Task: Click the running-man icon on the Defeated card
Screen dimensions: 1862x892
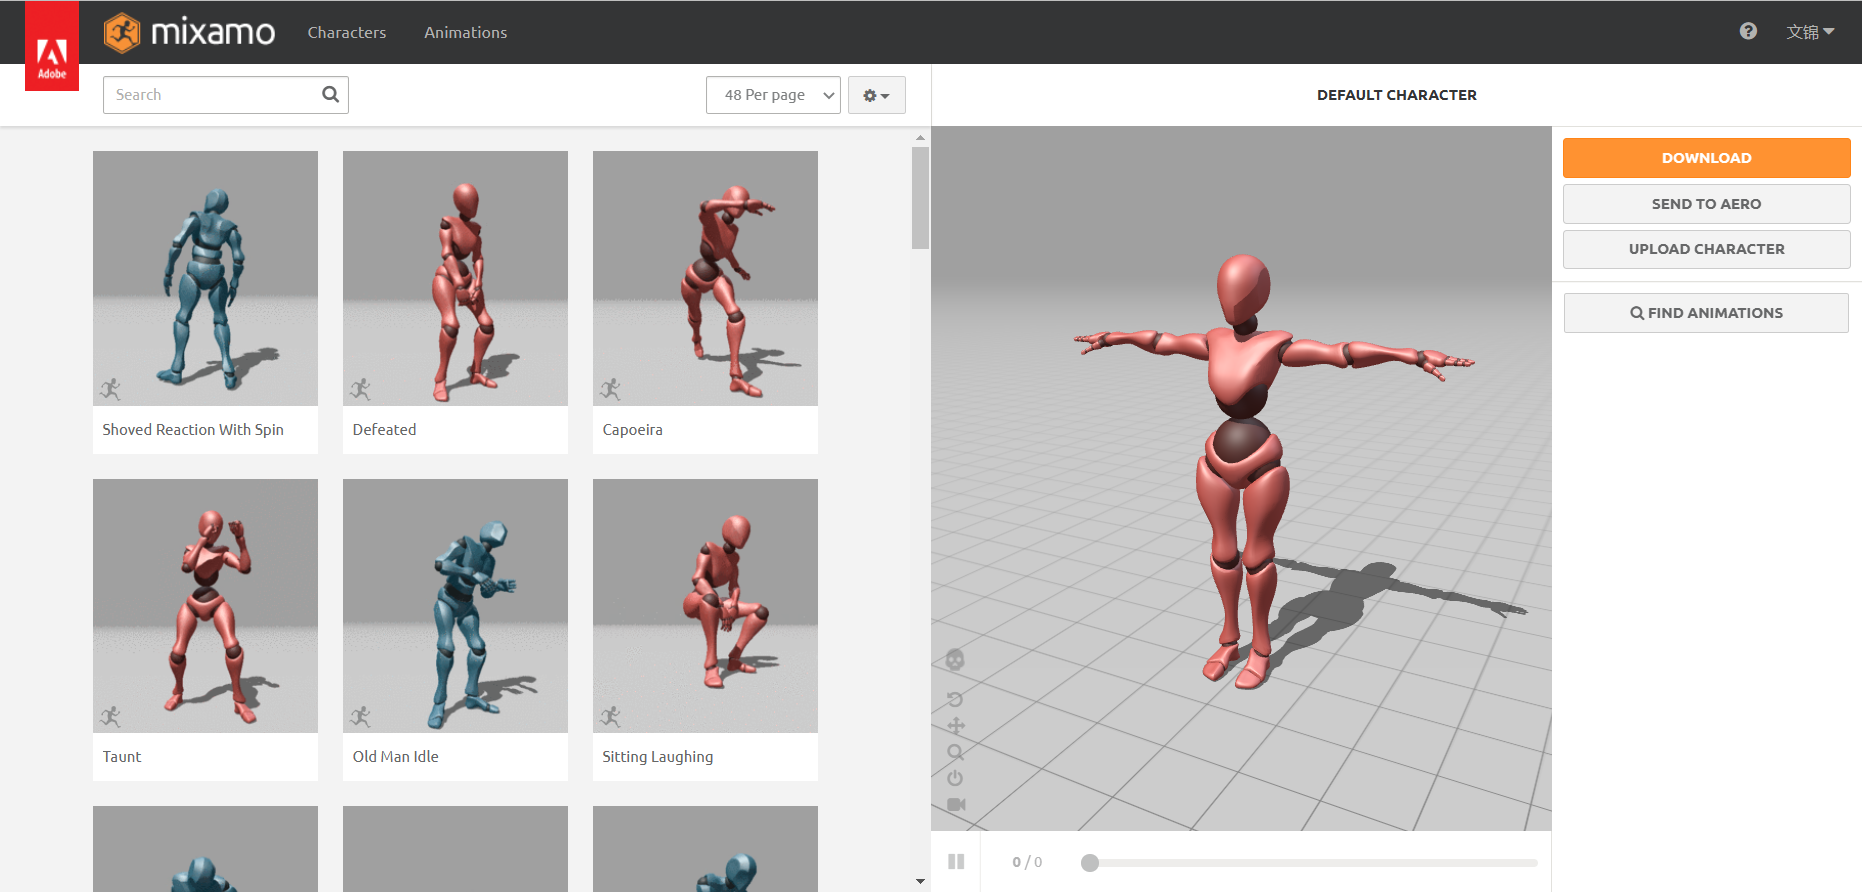Action: click(x=360, y=388)
